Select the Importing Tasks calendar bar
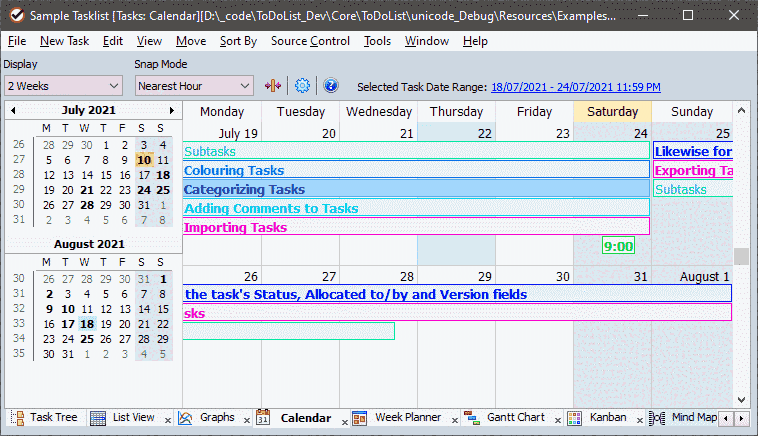 tap(416, 227)
